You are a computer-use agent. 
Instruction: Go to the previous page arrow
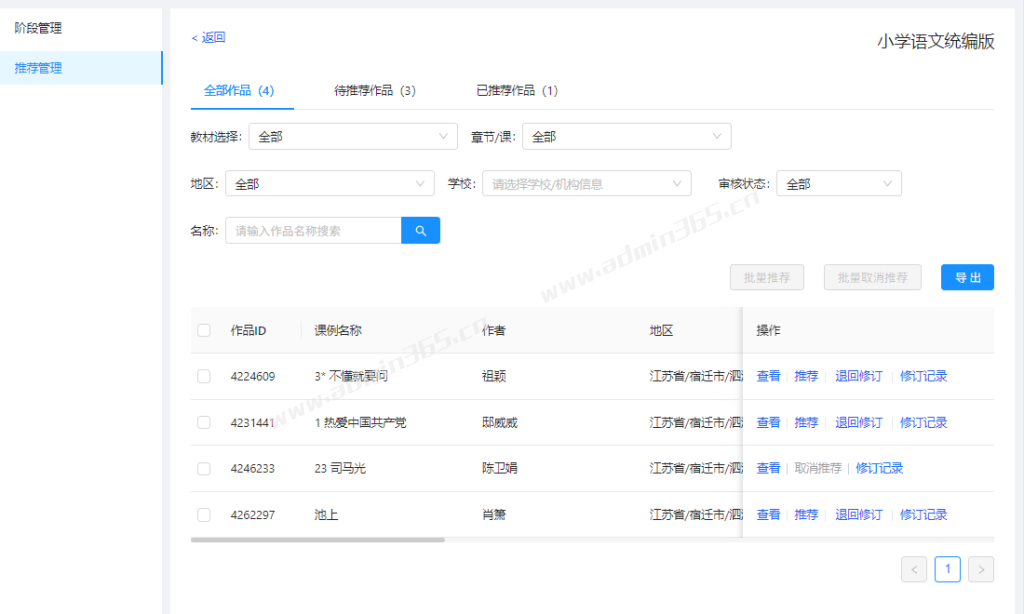tap(914, 570)
